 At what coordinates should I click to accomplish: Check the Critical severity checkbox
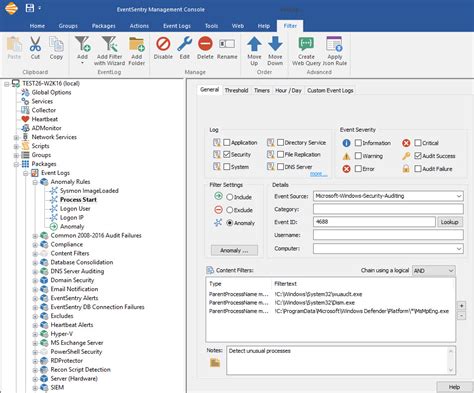[x=418, y=143]
